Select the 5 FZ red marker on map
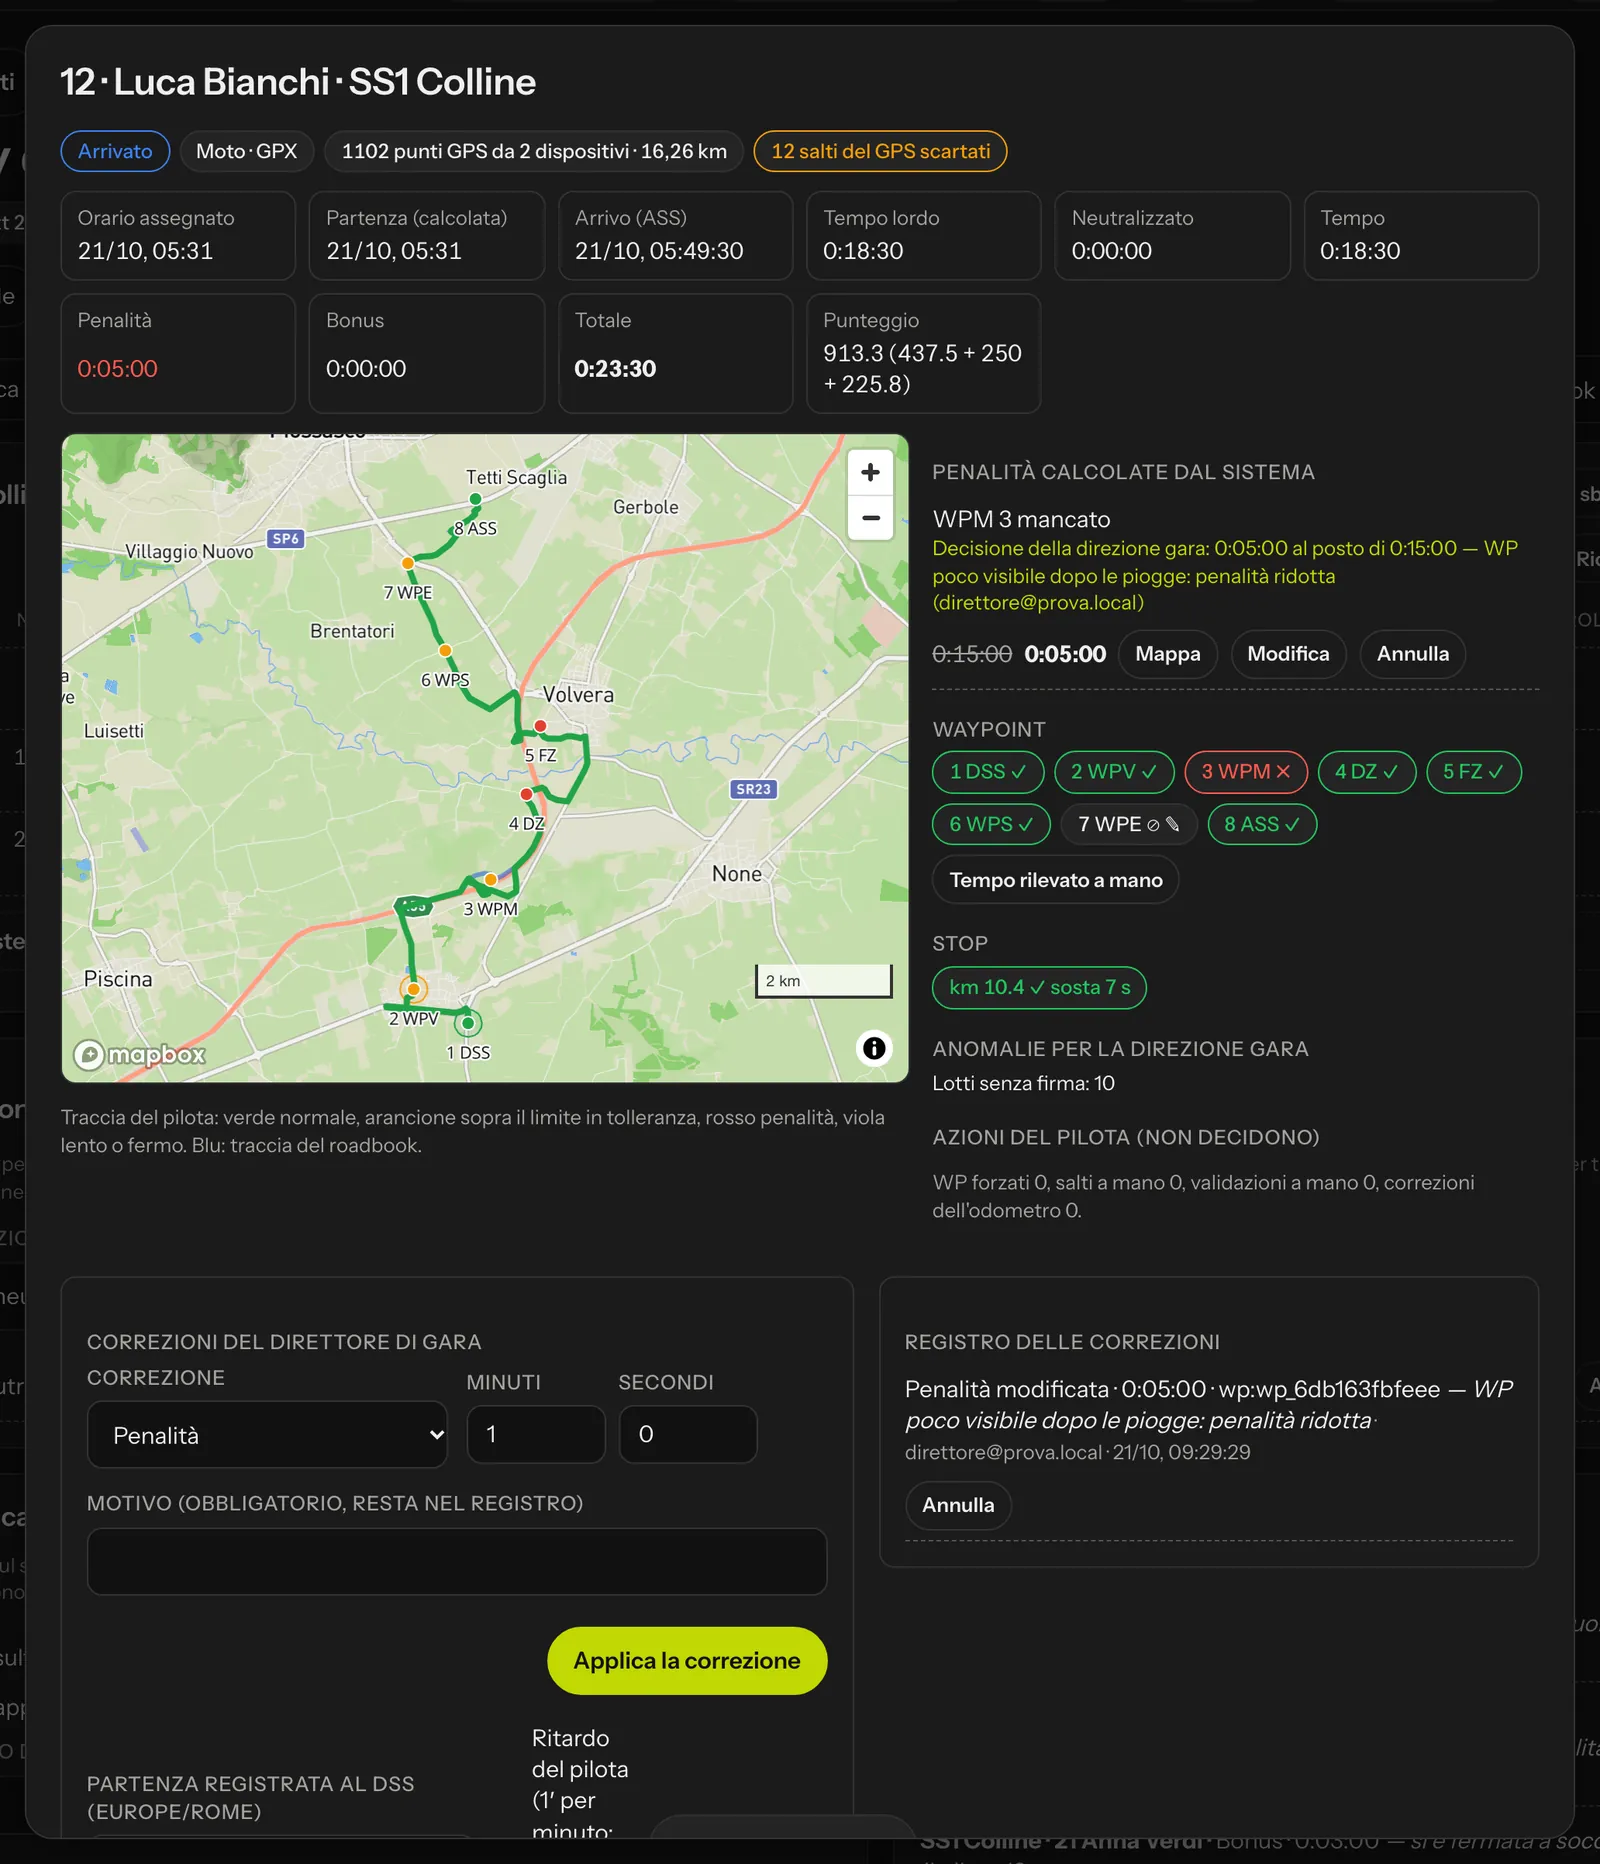This screenshot has height=1864, width=1600. tap(540, 726)
